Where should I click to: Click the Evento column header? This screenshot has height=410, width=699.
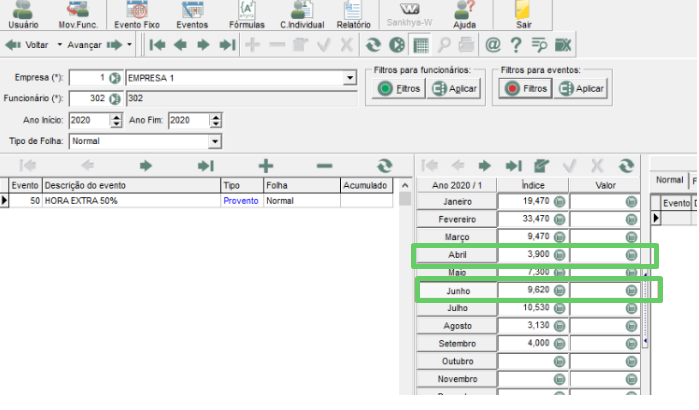coord(25,185)
